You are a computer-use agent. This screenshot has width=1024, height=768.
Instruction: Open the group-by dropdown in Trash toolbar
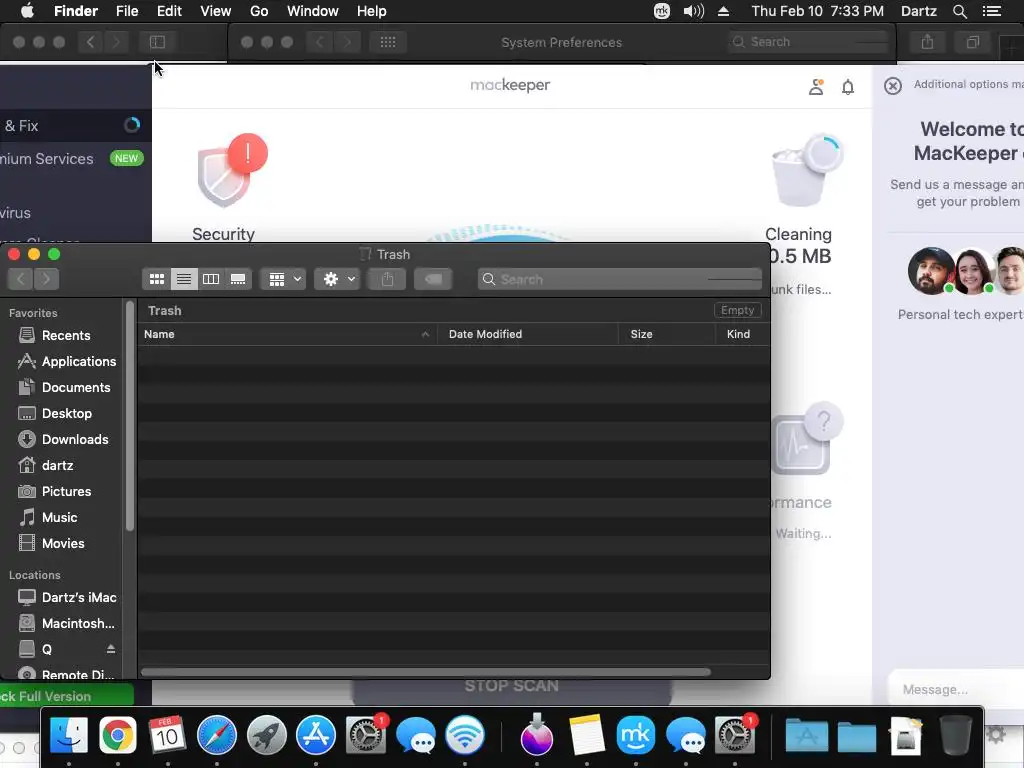coord(283,280)
